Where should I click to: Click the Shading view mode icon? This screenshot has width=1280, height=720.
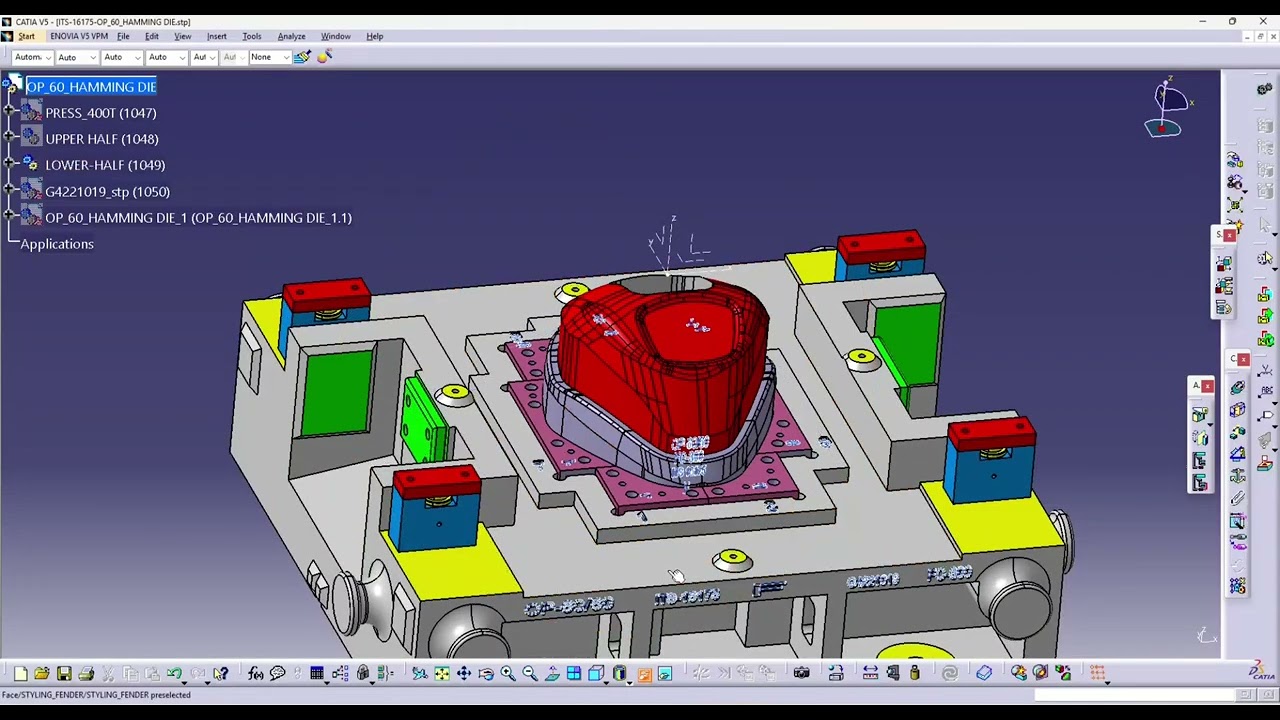coord(619,674)
